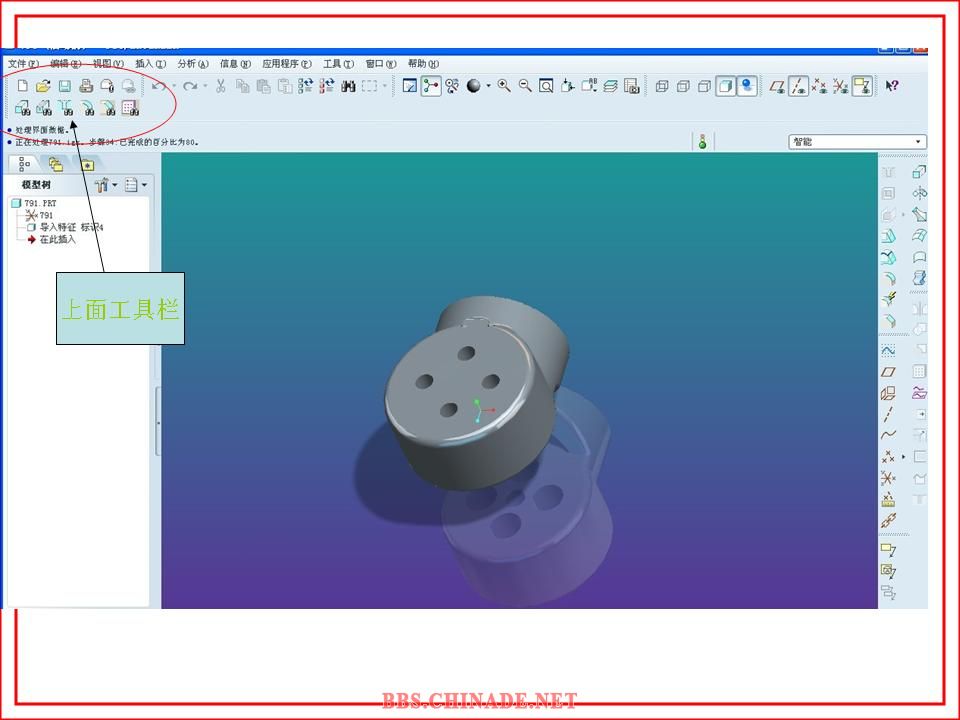Viewport: 960px width, 720px height.
Task: Click the traffic light regeneration status icon
Action: click(702, 141)
